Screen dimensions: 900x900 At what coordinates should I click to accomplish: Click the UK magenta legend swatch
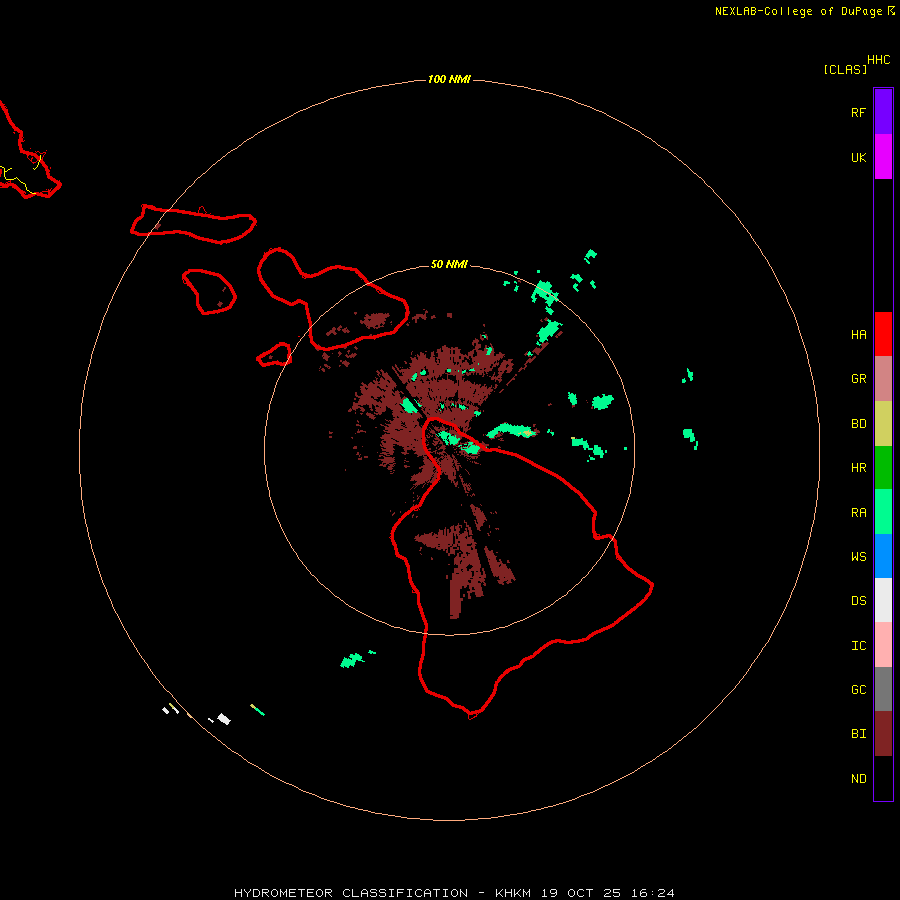pyautogui.click(x=883, y=157)
